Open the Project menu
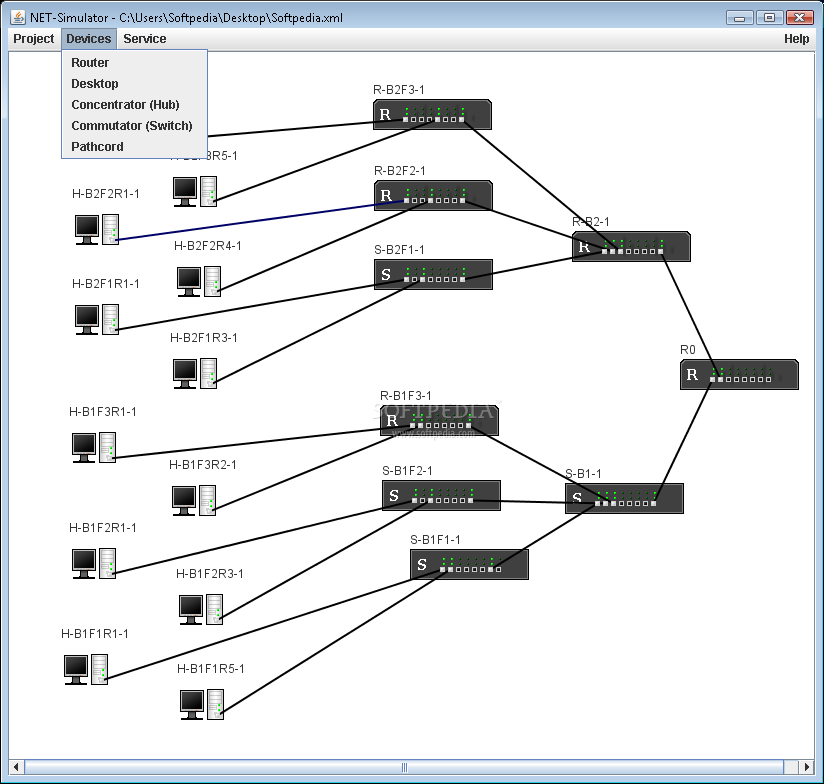Viewport: 824px width, 784px height. tap(34, 39)
